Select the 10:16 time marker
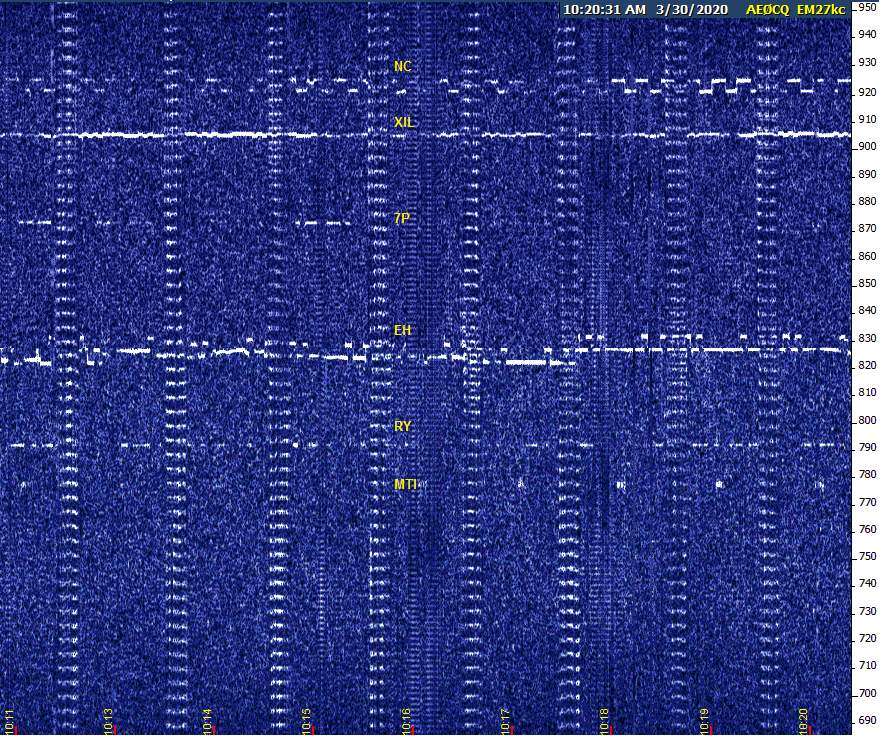Image resolution: width=880 pixels, height=736 pixels. 406,720
